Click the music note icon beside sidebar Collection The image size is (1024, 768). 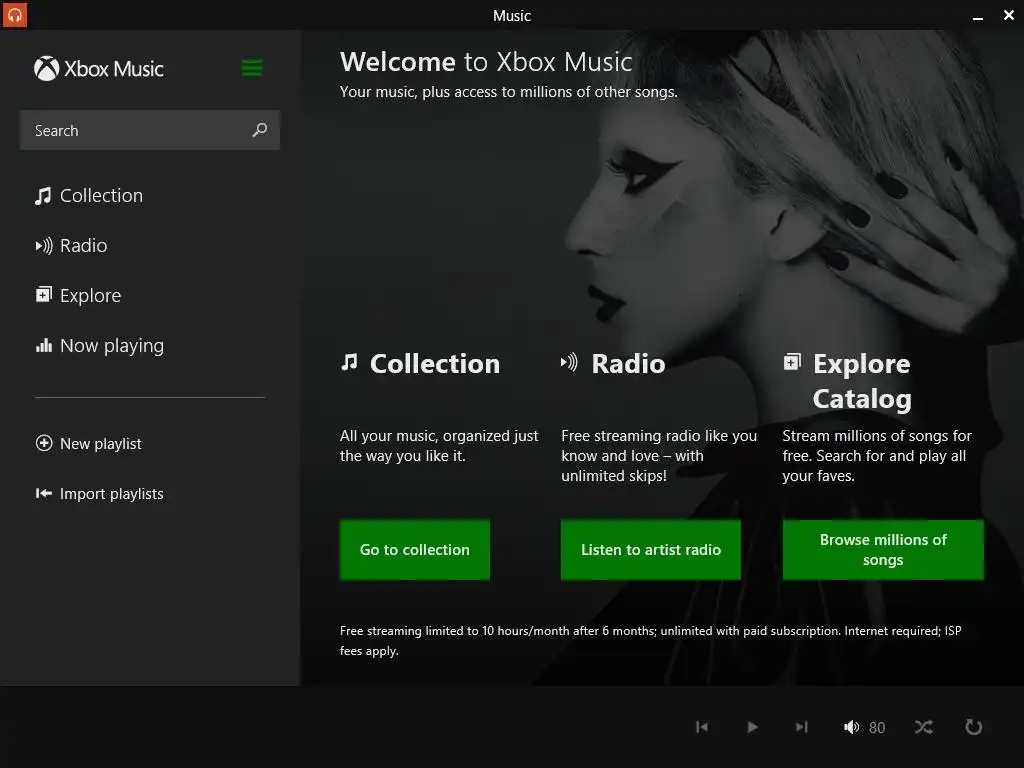(x=43, y=196)
